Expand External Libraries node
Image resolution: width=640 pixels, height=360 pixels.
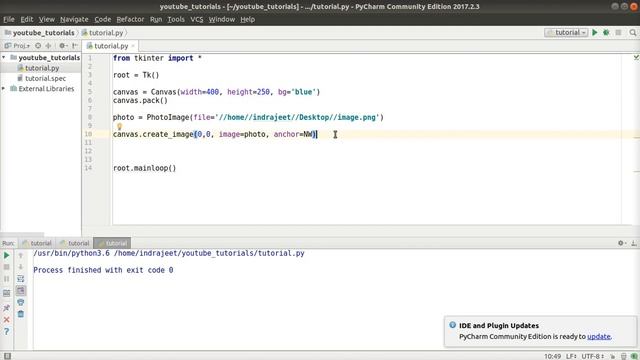[x=4, y=88]
